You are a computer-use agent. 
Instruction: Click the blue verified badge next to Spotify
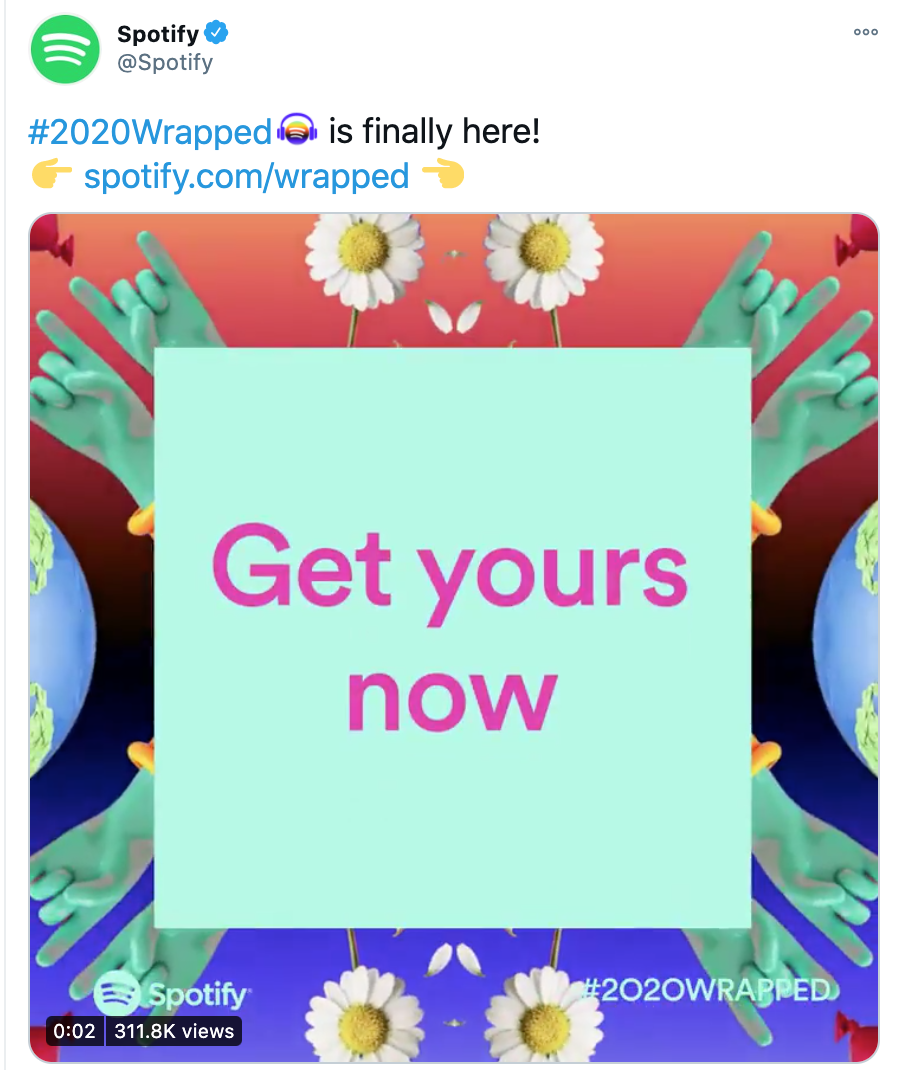coord(216,32)
